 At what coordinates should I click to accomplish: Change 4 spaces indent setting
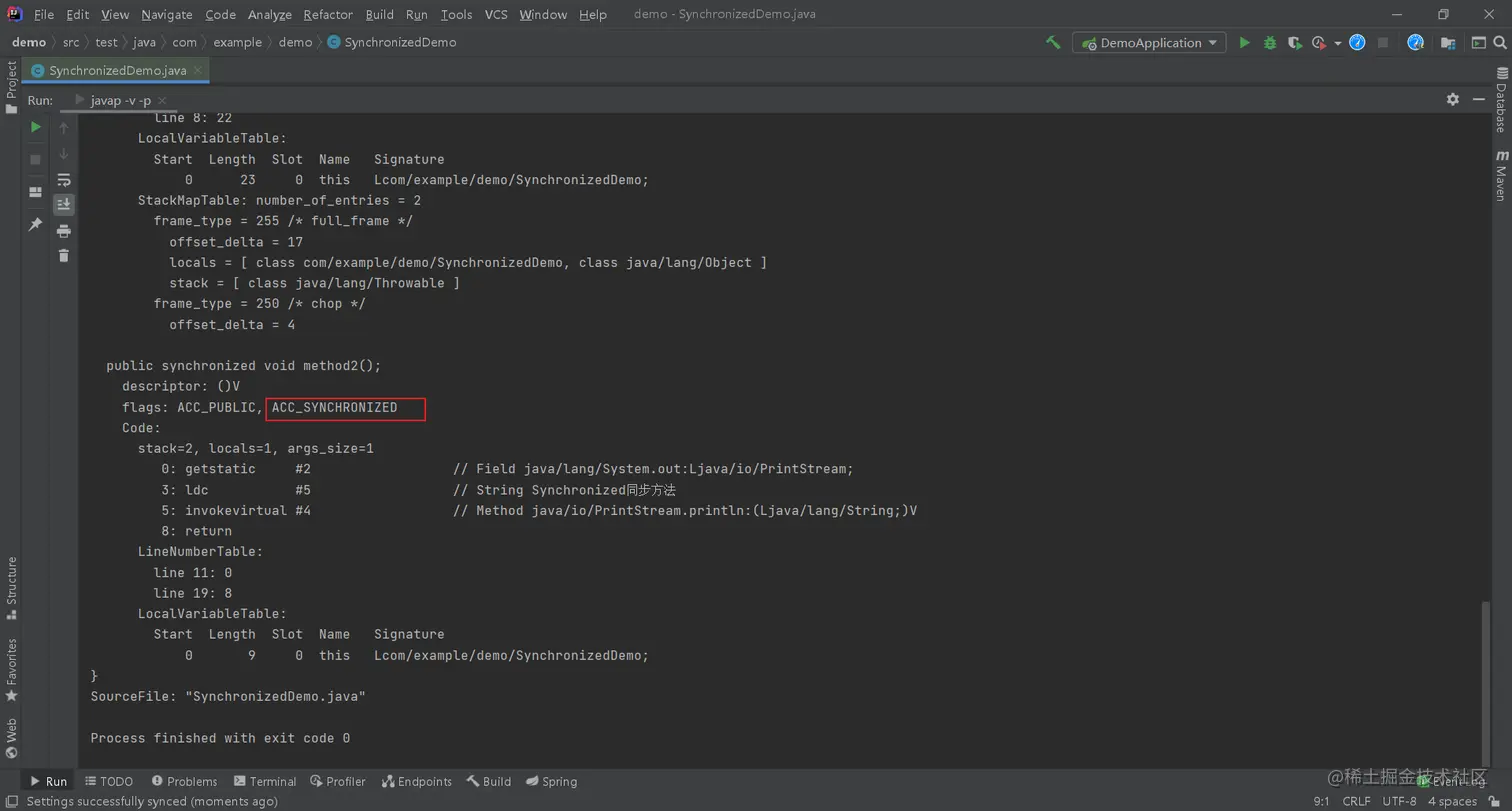click(x=1452, y=801)
